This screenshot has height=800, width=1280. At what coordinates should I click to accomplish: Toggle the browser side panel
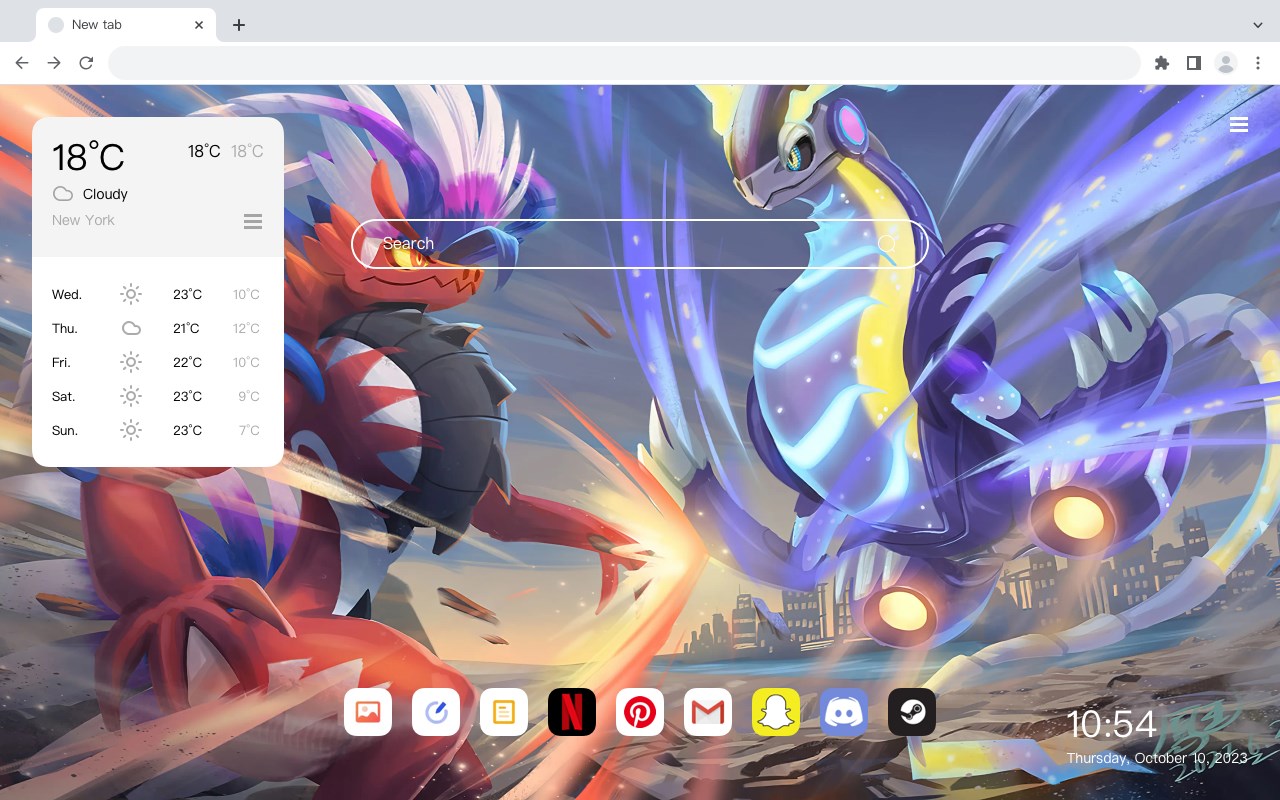pyautogui.click(x=1193, y=63)
